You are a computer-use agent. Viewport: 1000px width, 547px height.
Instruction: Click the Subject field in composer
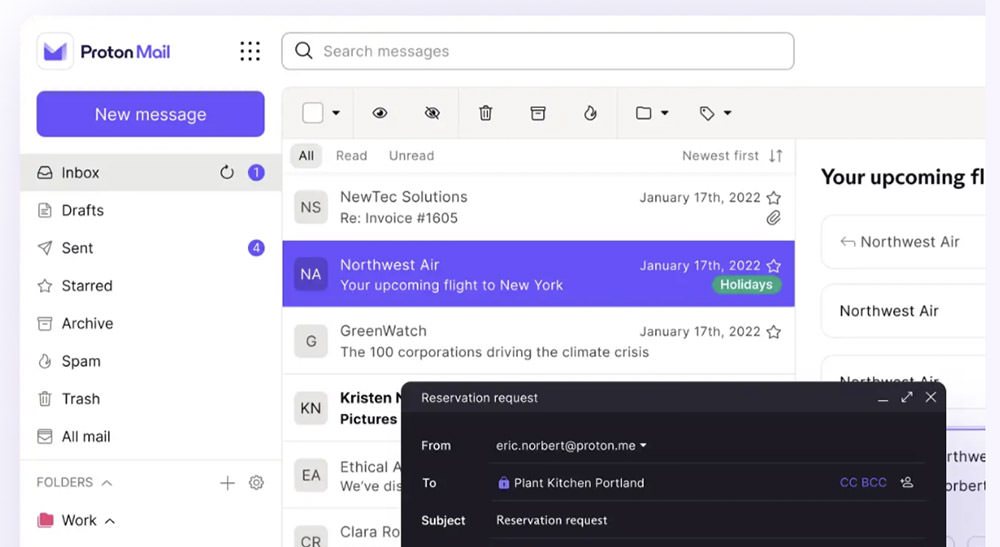[x=708, y=520]
